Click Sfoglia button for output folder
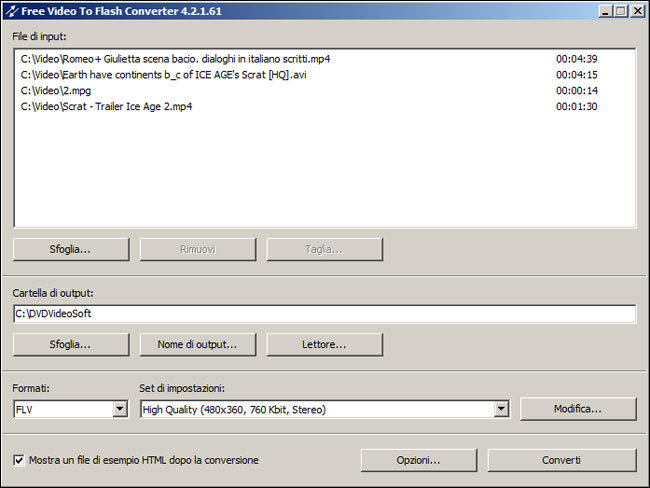This screenshot has height=488, width=650. (71, 344)
